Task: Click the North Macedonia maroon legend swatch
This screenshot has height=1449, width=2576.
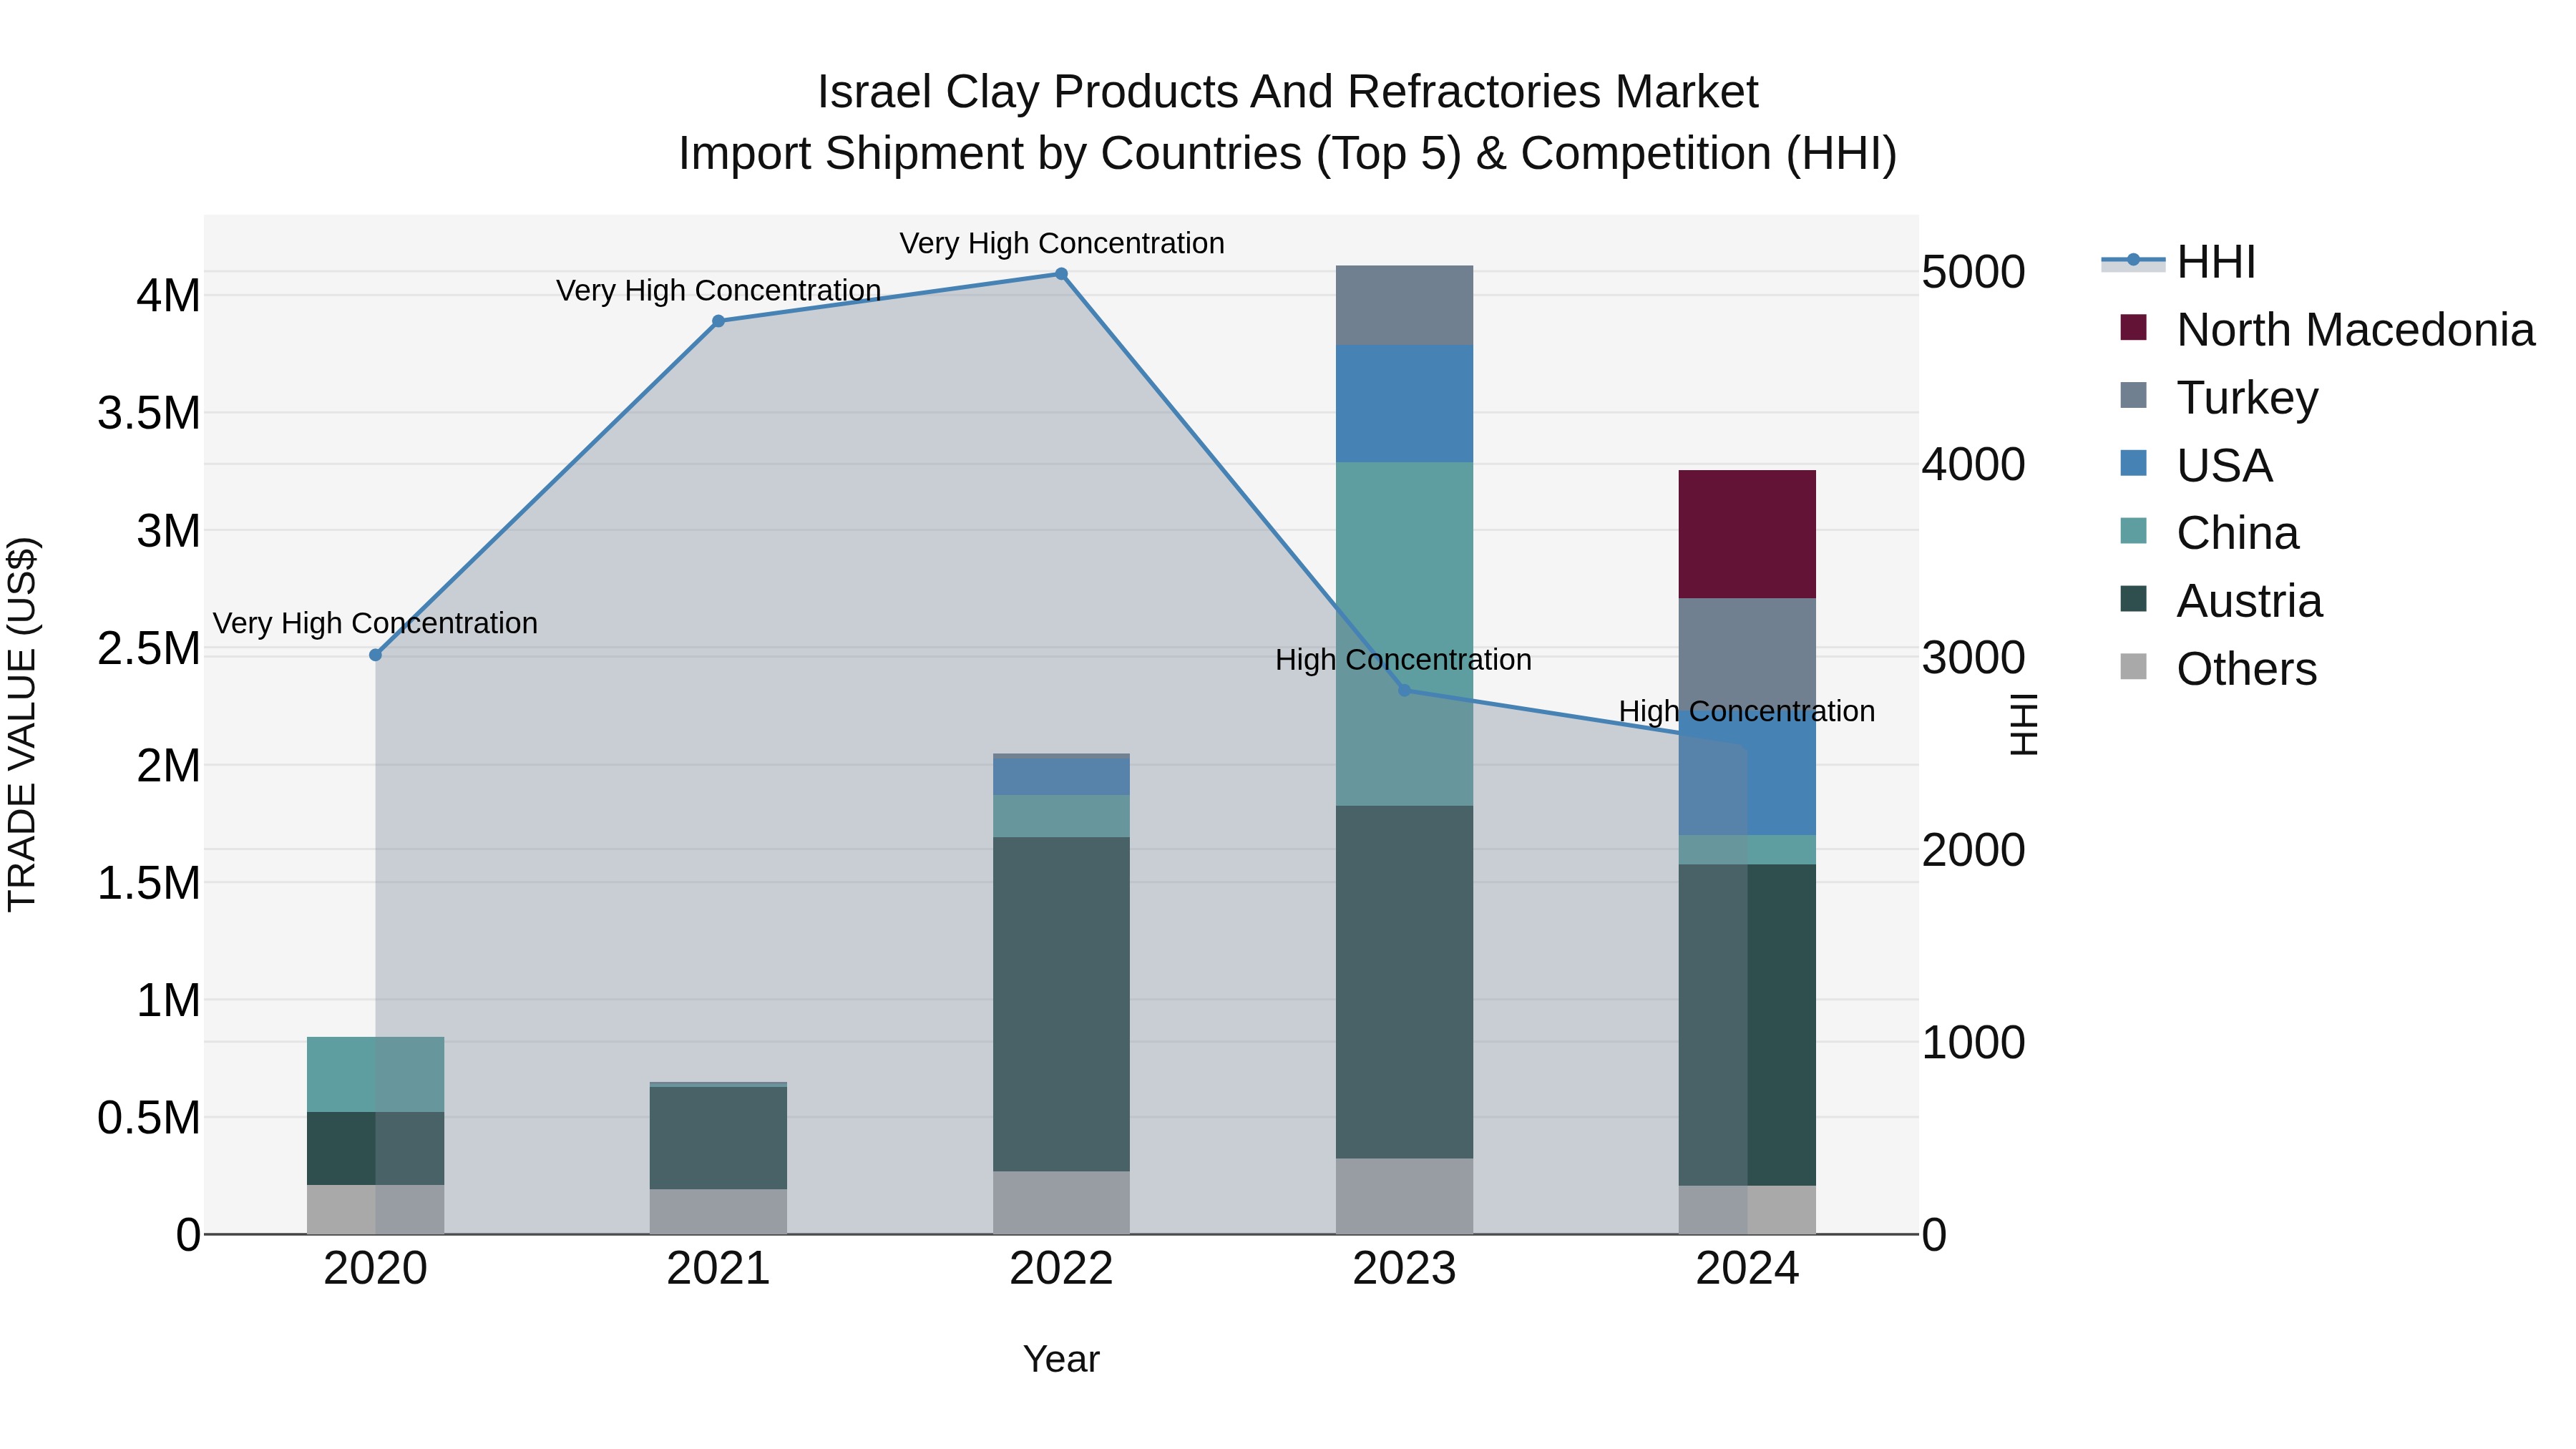Action: (2133, 327)
